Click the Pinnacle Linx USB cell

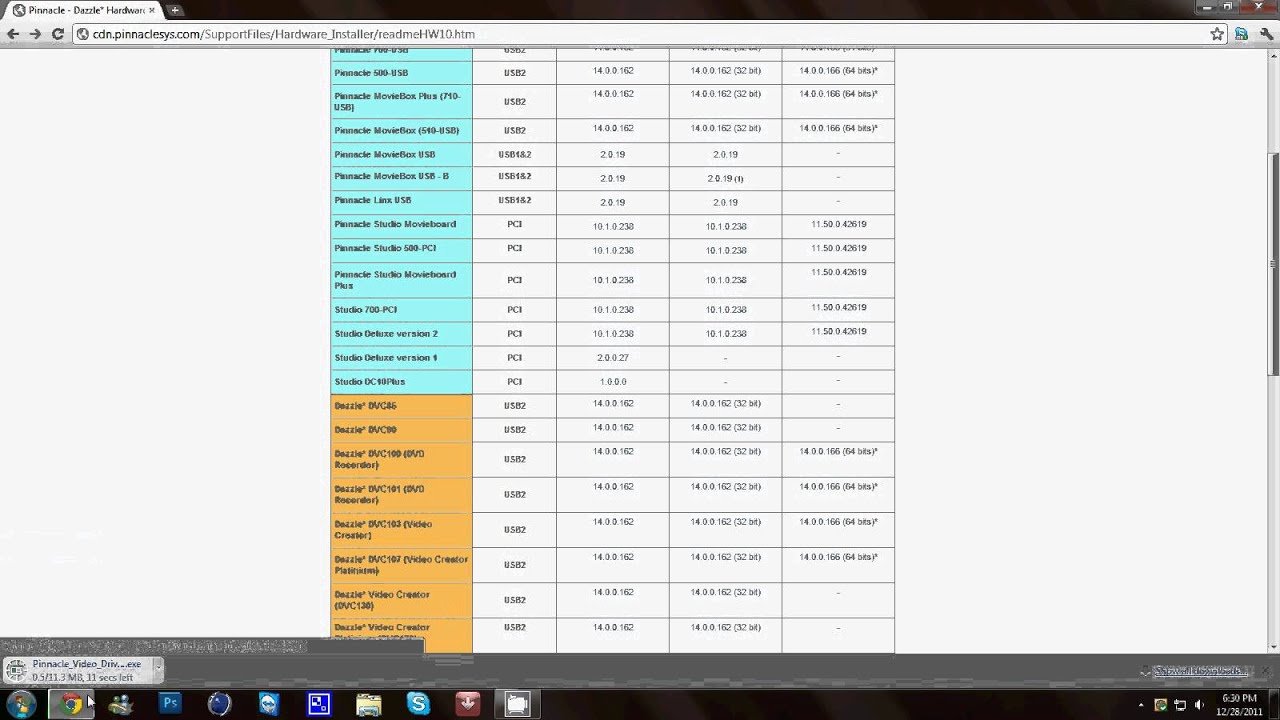401,200
